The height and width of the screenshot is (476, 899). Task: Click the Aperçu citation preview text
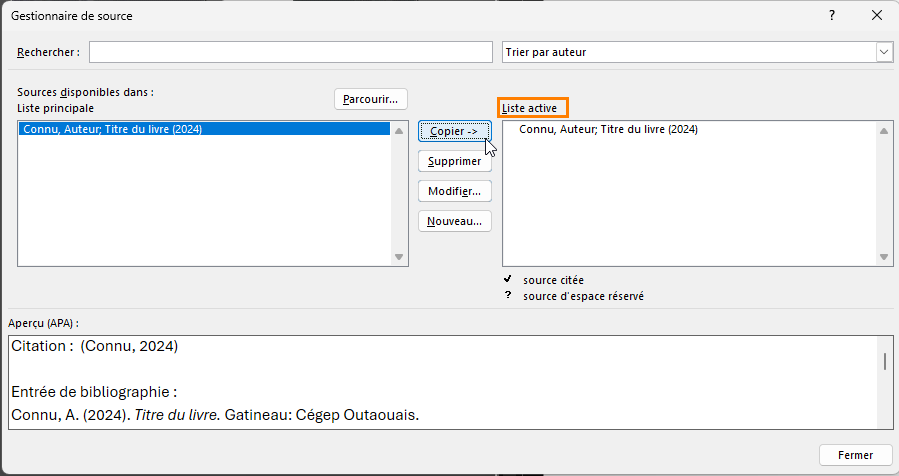coord(95,347)
